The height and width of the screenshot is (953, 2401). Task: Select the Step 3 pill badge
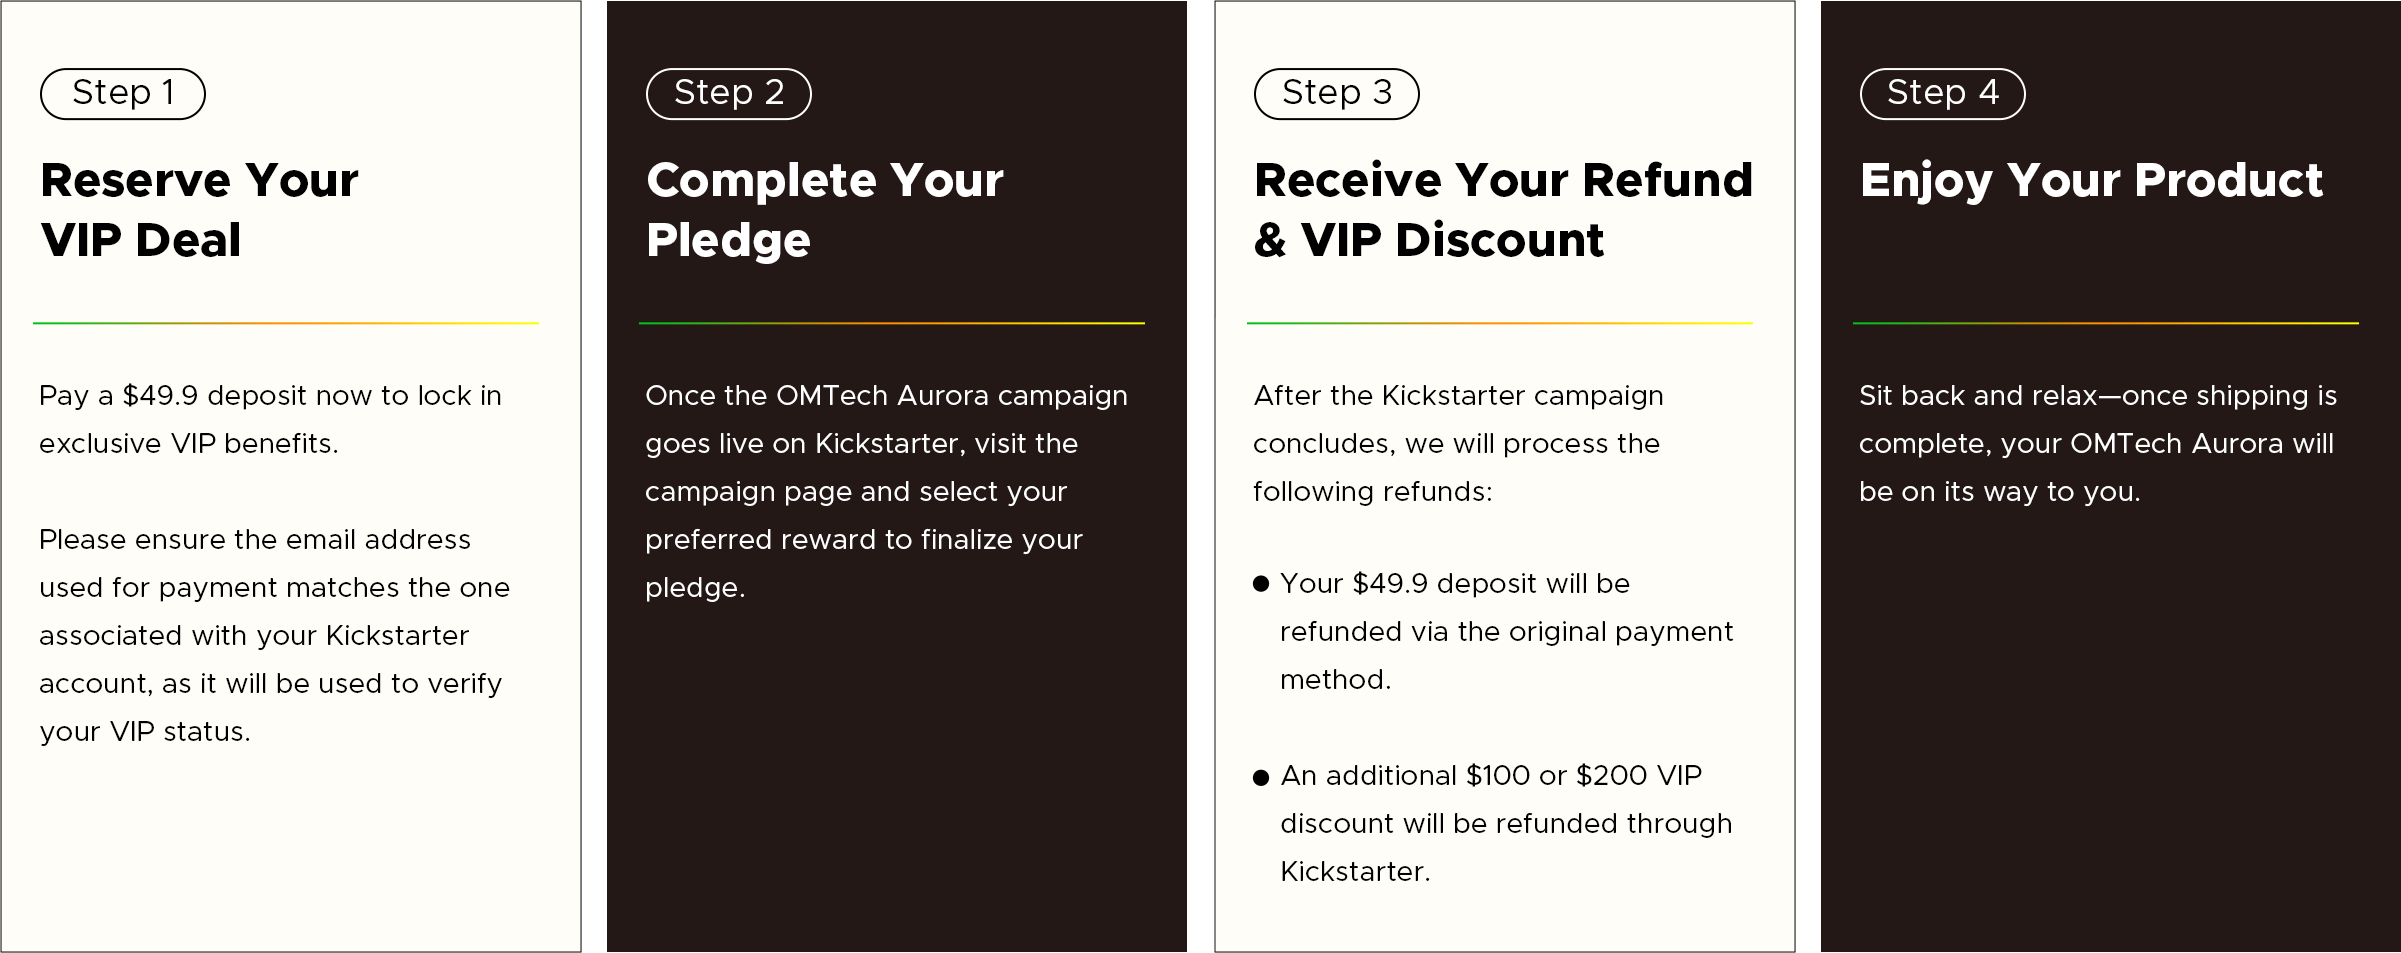[1336, 94]
